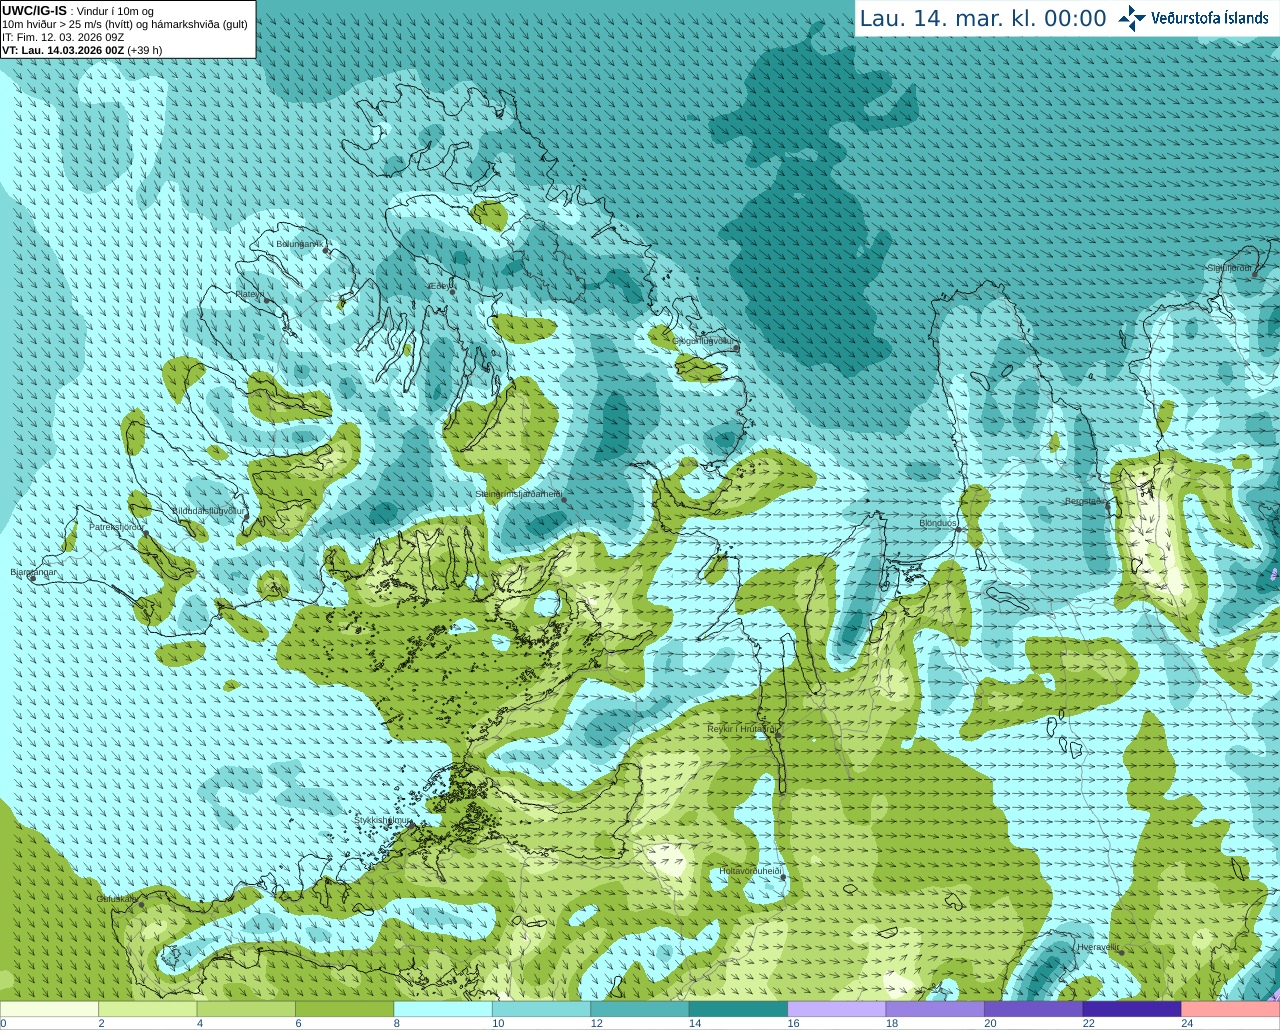The image size is (1280, 1030).
Task: Select the above-24 m/s pink legend swatch
Action: (1231, 1009)
